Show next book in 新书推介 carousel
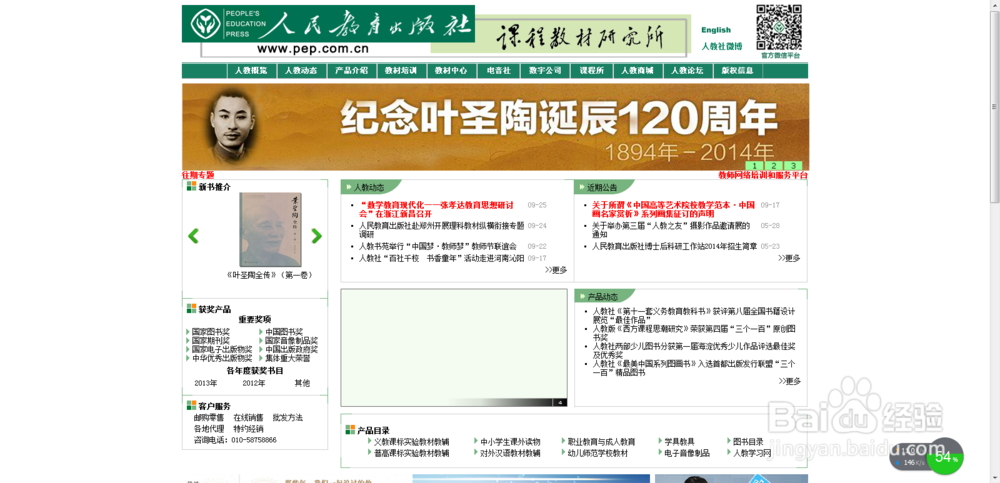The width and height of the screenshot is (1000, 483). (316, 236)
